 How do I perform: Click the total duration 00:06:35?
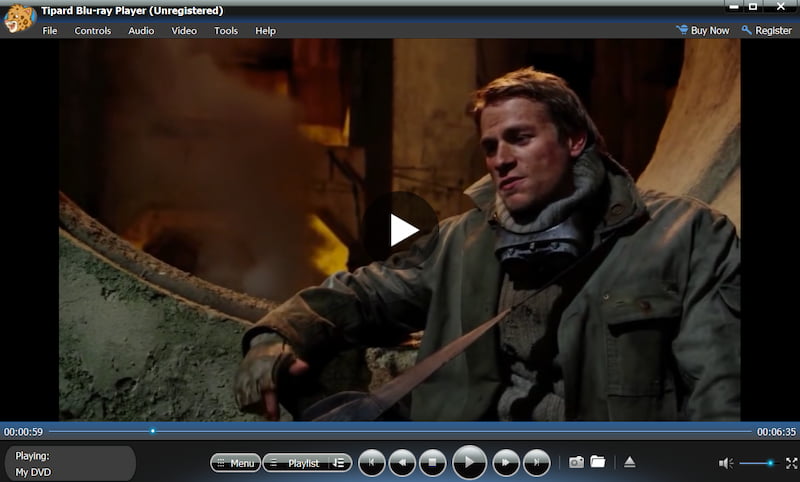pos(776,432)
